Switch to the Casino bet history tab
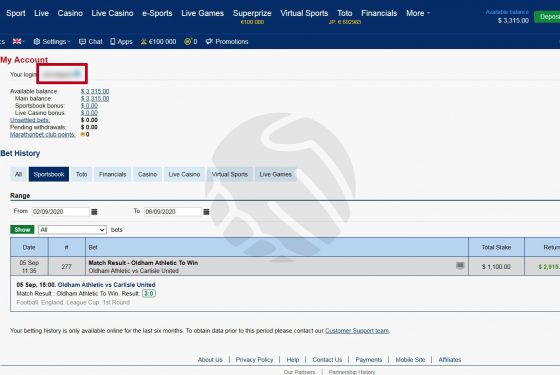Image resolution: width=560 pixels, height=375 pixels. pyautogui.click(x=148, y=174)
